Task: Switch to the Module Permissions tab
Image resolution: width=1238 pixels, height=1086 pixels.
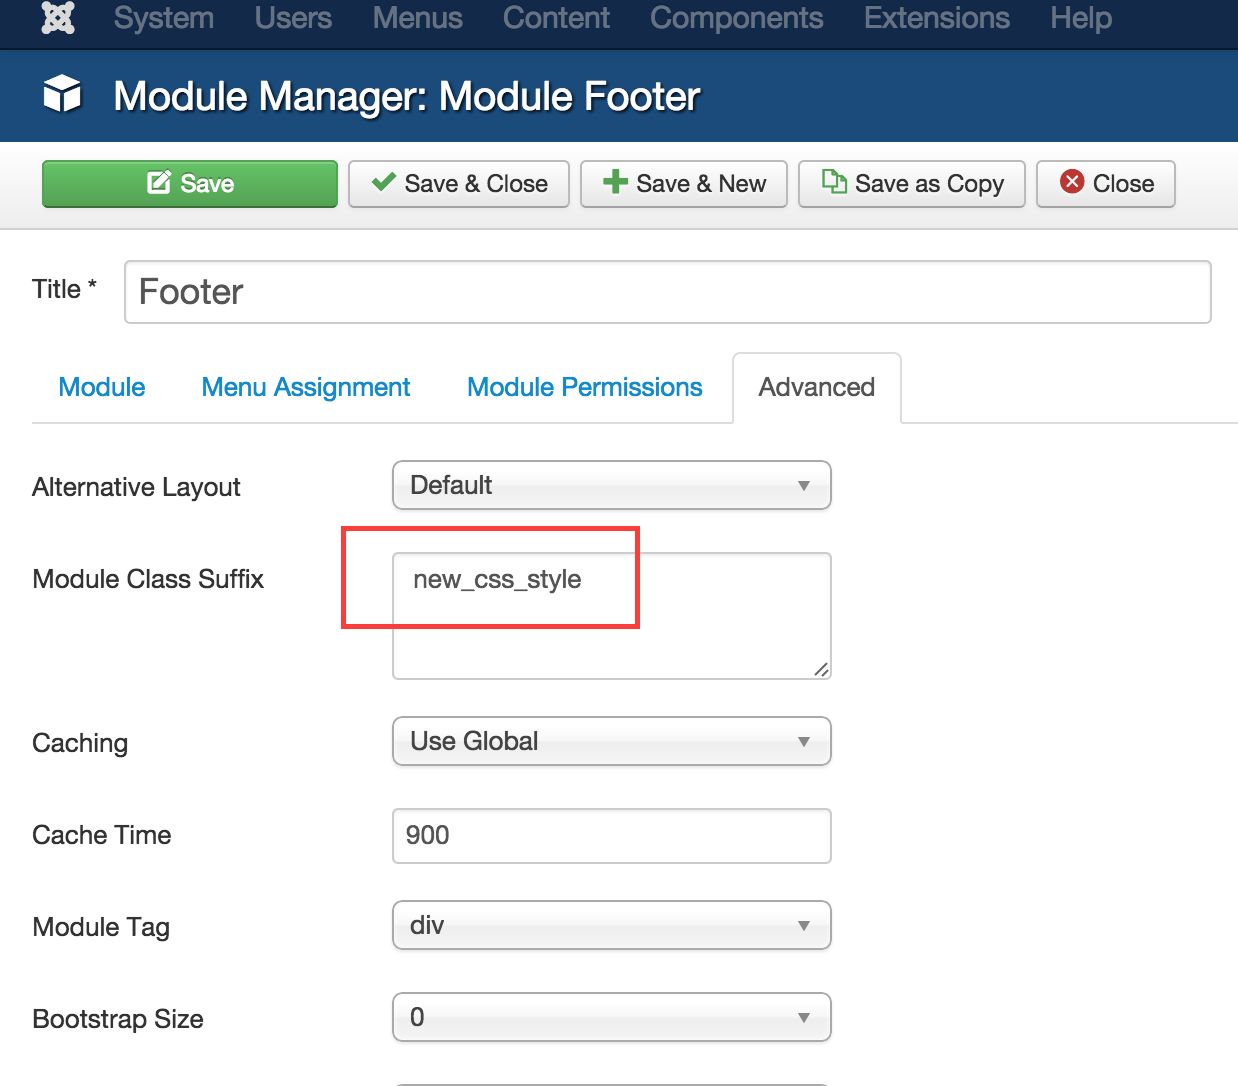Action: [585, 387]
